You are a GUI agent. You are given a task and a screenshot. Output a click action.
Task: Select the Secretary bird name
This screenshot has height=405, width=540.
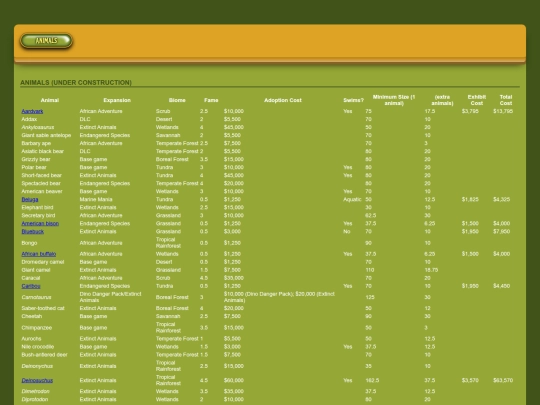pyautogui.click(x=38, y=216)
